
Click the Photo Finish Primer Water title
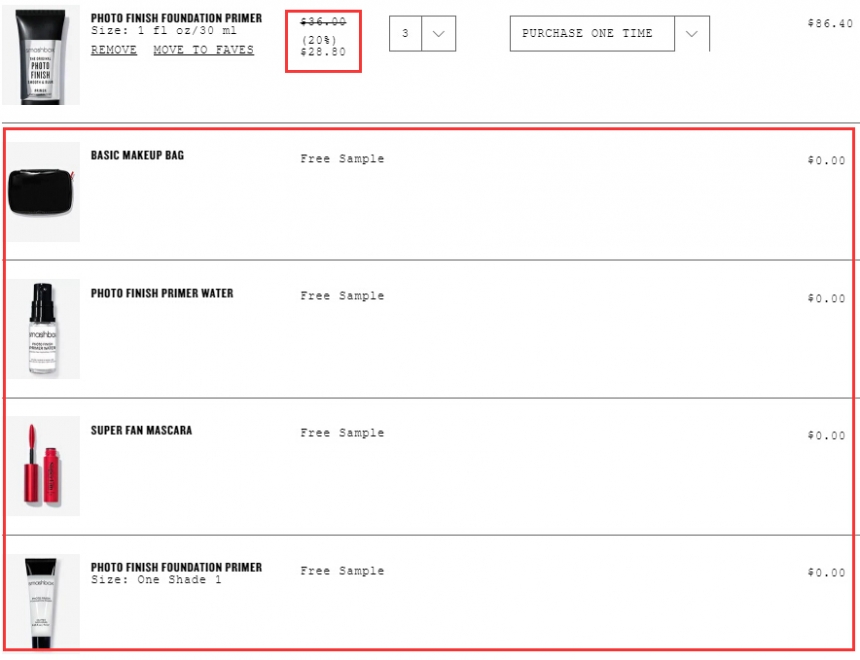coord(162,293)
